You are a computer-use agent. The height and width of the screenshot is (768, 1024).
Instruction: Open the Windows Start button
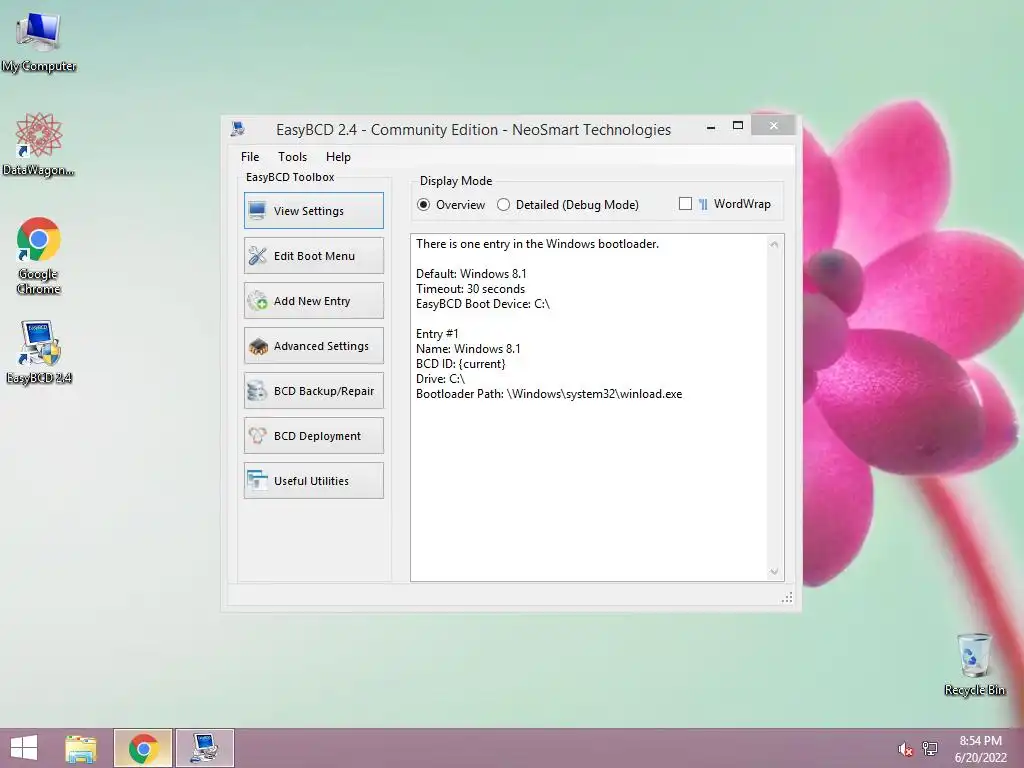click(24, 748)
